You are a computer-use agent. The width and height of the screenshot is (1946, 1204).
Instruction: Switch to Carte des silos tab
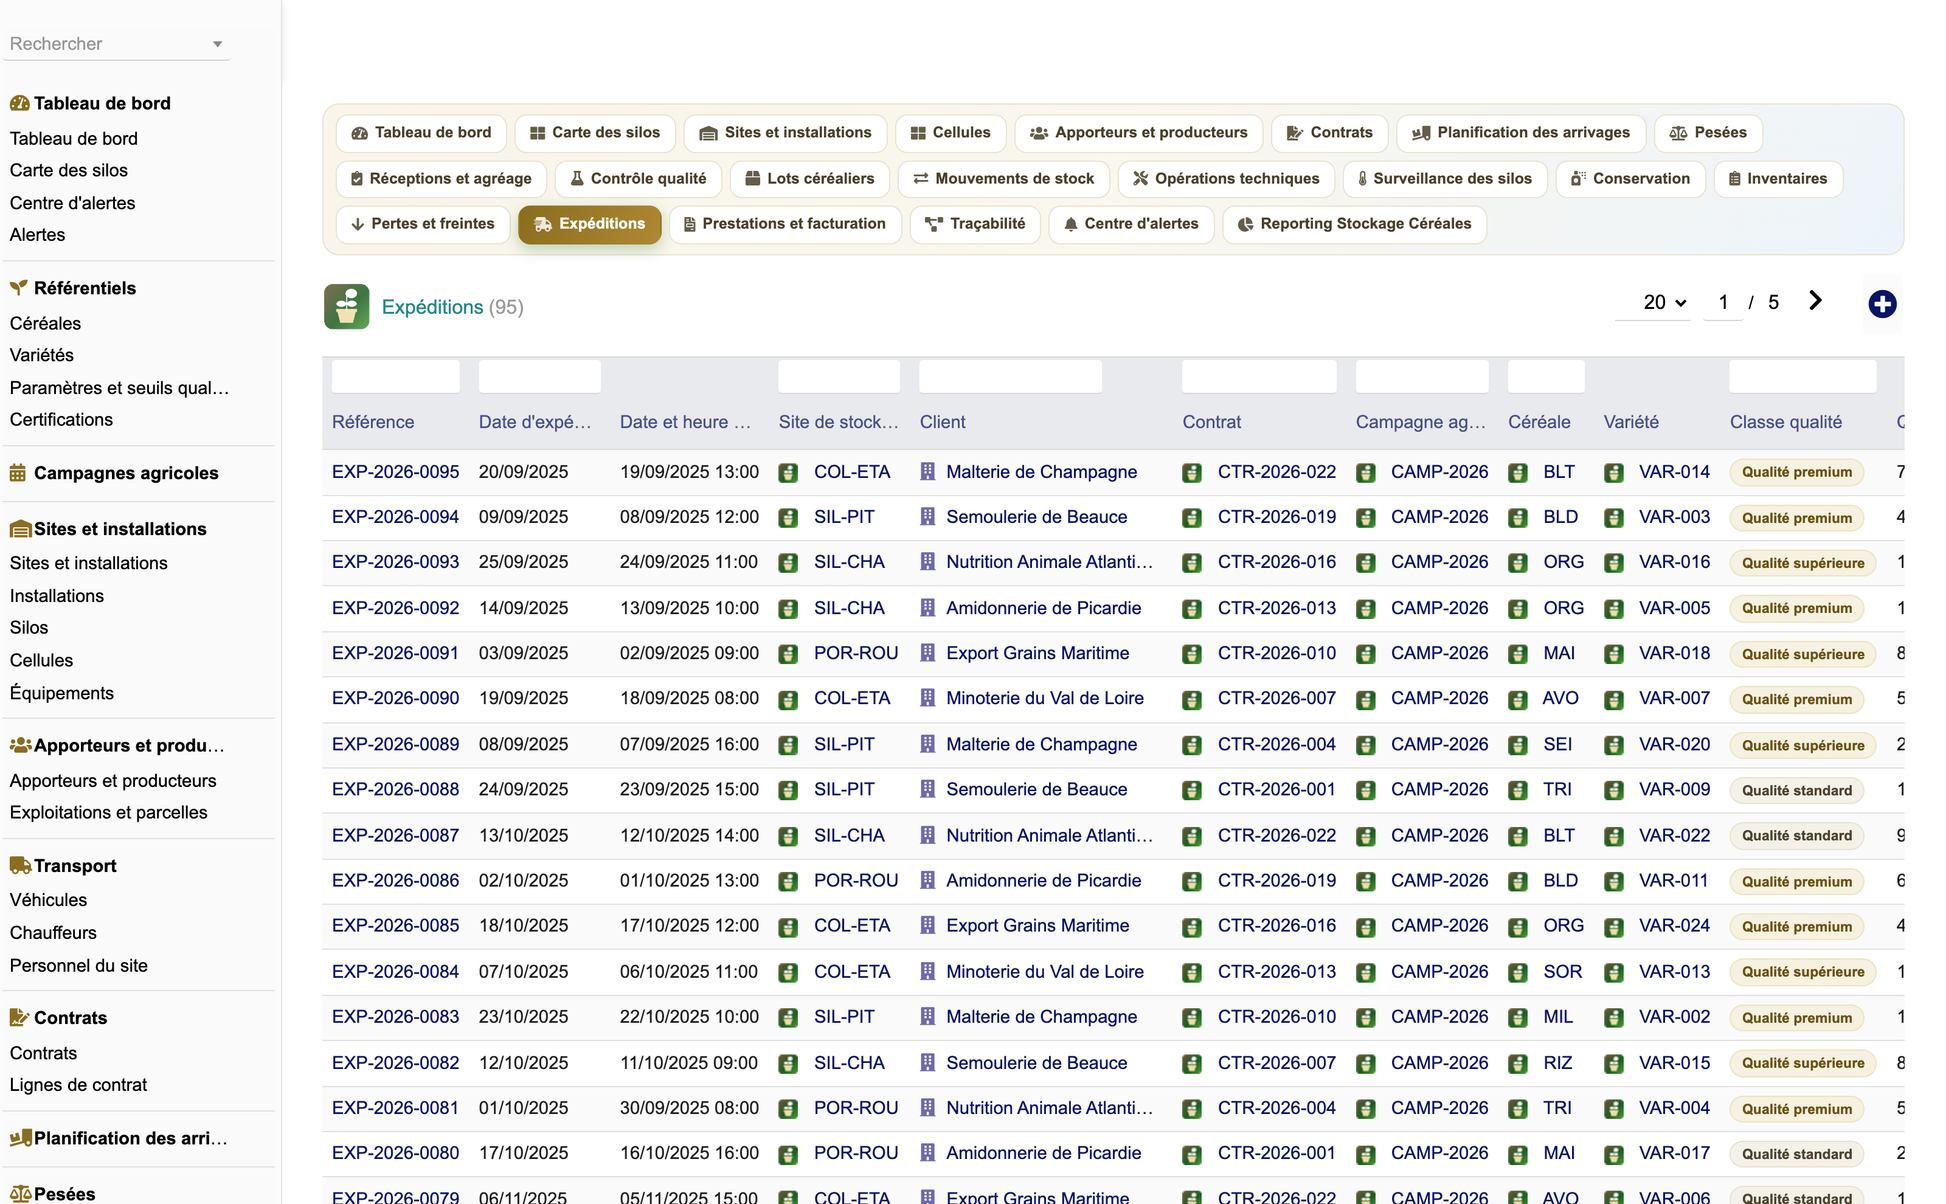point(595,132)
